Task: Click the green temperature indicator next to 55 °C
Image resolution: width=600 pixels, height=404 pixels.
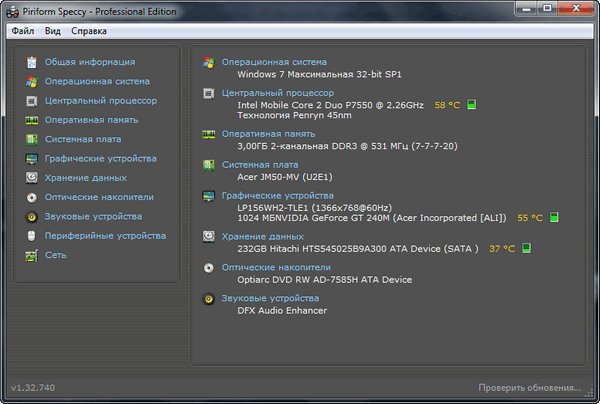Action: [554, 217]
